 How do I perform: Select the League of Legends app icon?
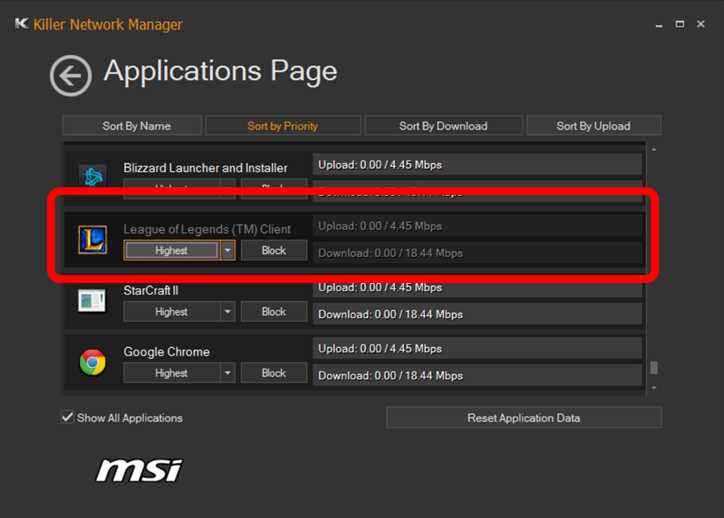click(x=93, y=240)
